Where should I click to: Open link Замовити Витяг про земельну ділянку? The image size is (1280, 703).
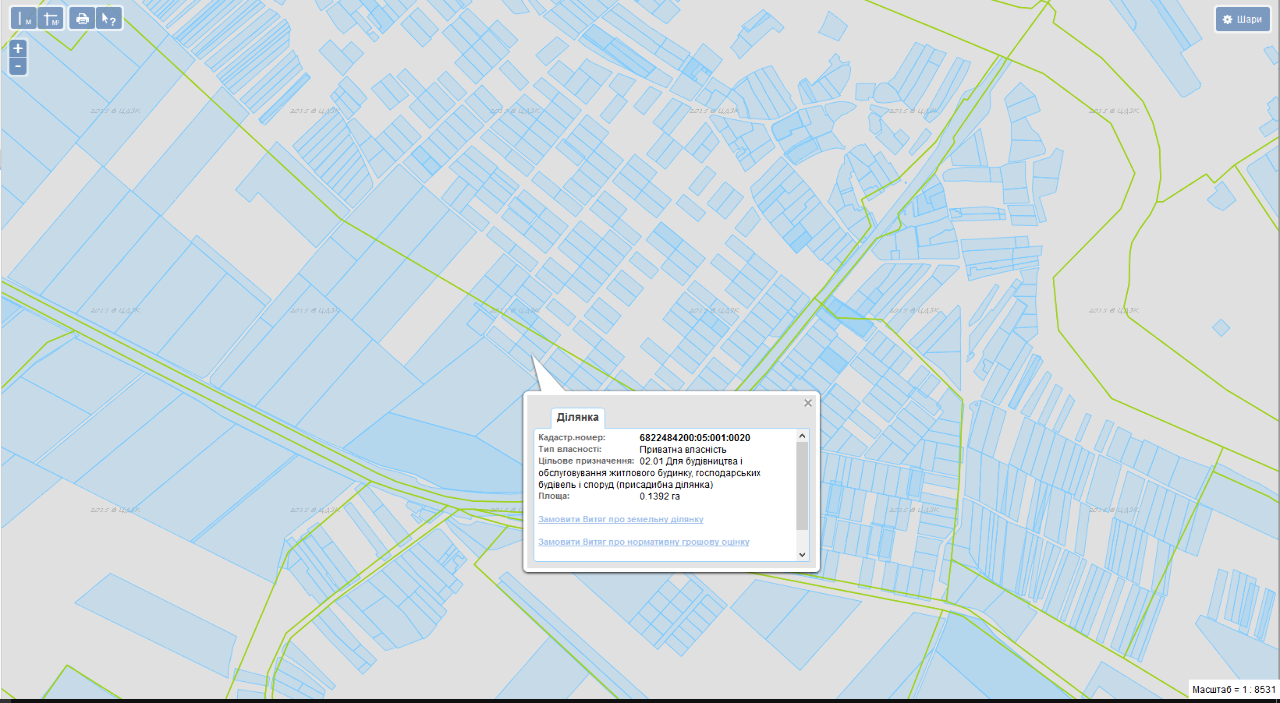[x=620, y=519]
